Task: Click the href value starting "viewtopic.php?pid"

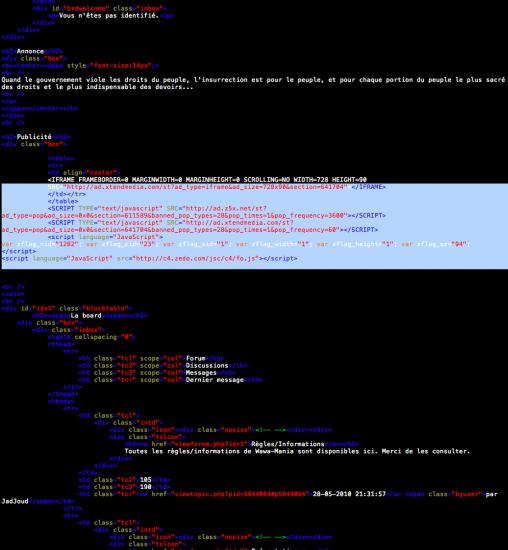Action: (x=239, y=494)
